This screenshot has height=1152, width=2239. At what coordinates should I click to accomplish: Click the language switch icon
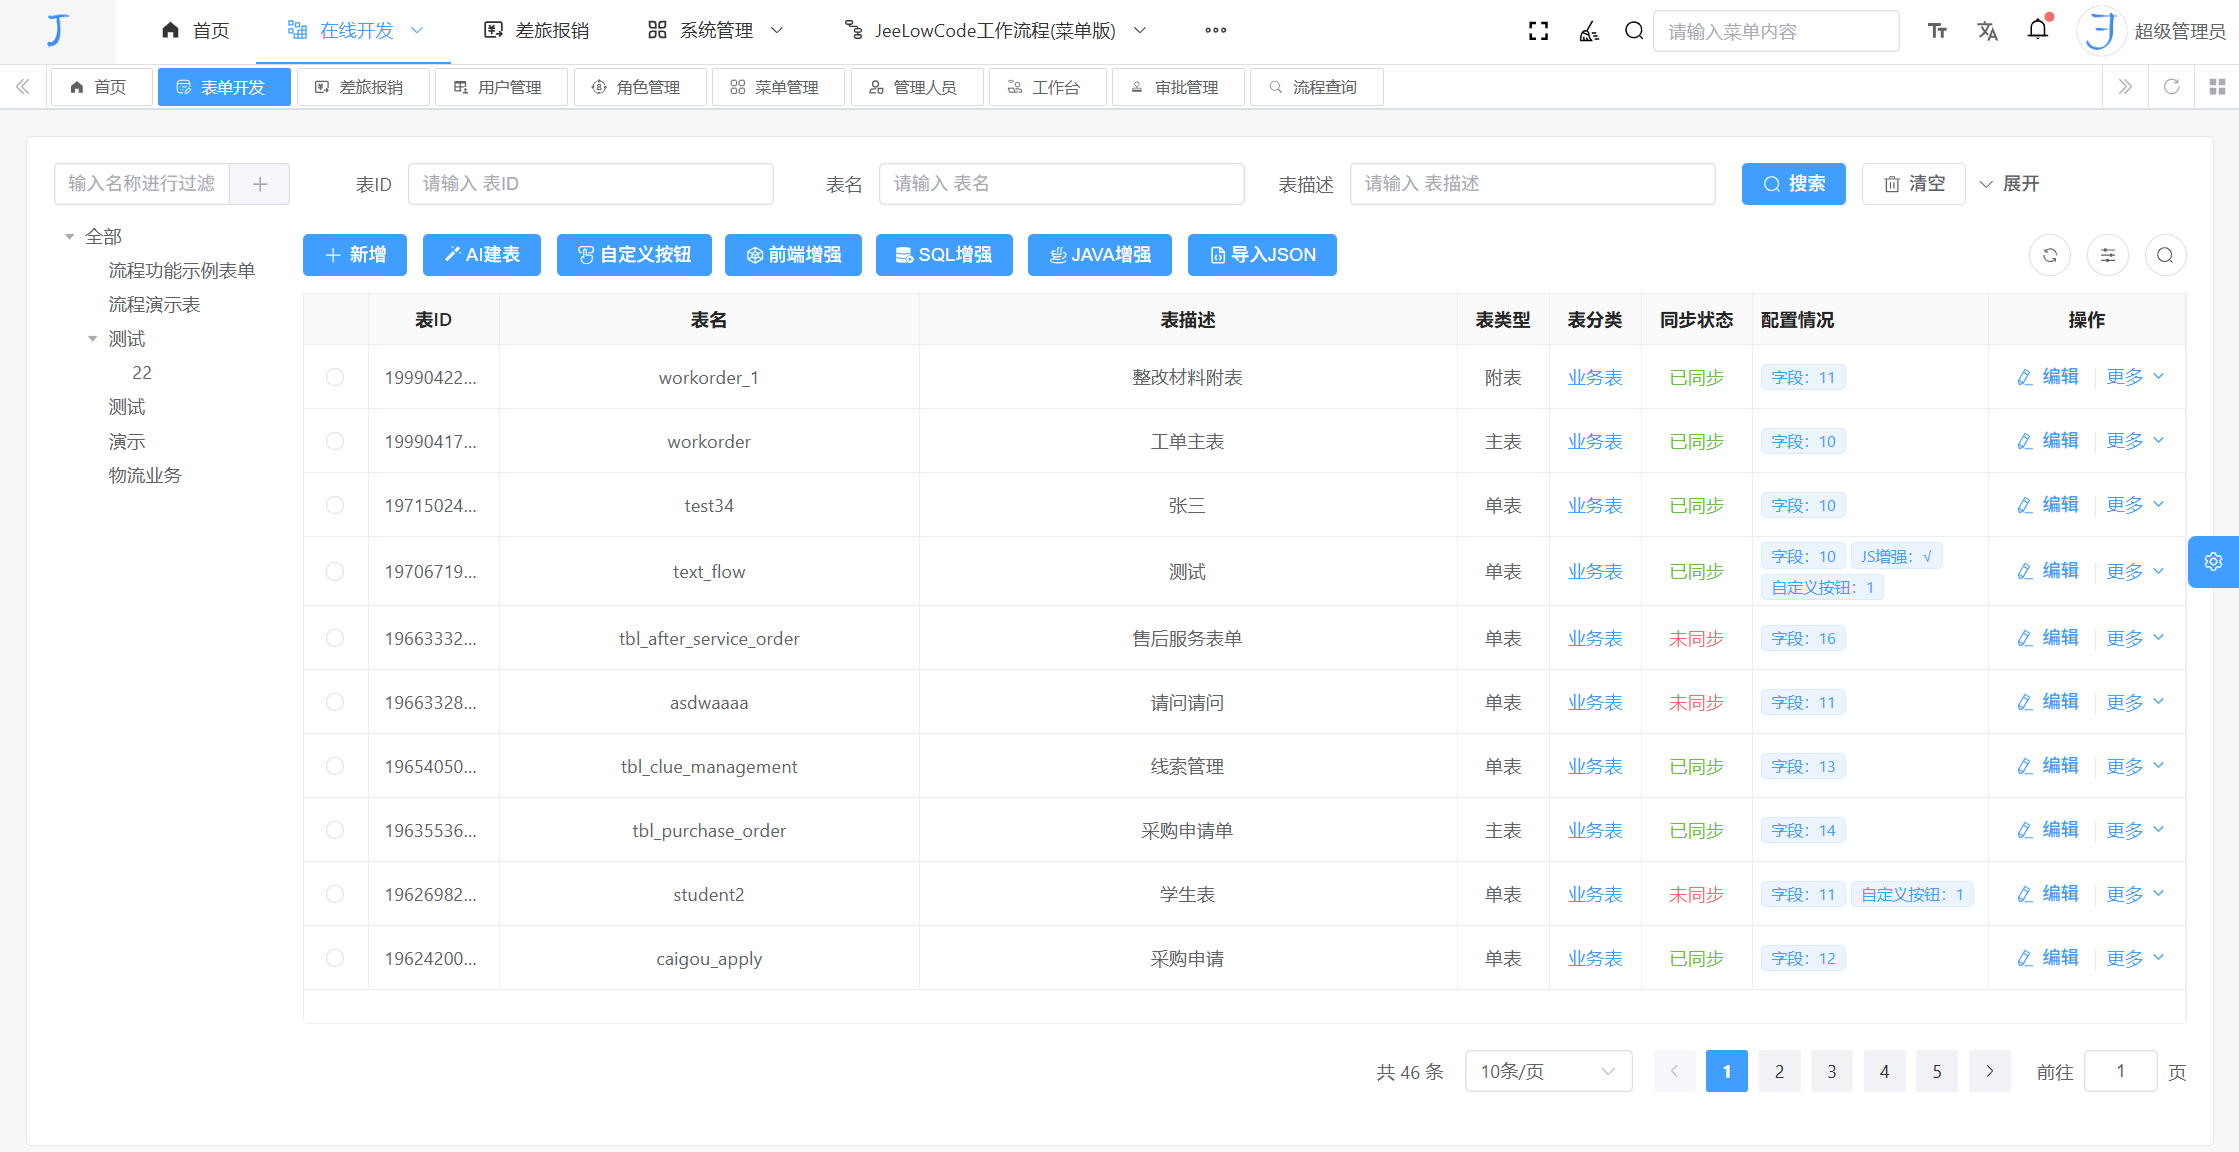(x=1987, y=30)
